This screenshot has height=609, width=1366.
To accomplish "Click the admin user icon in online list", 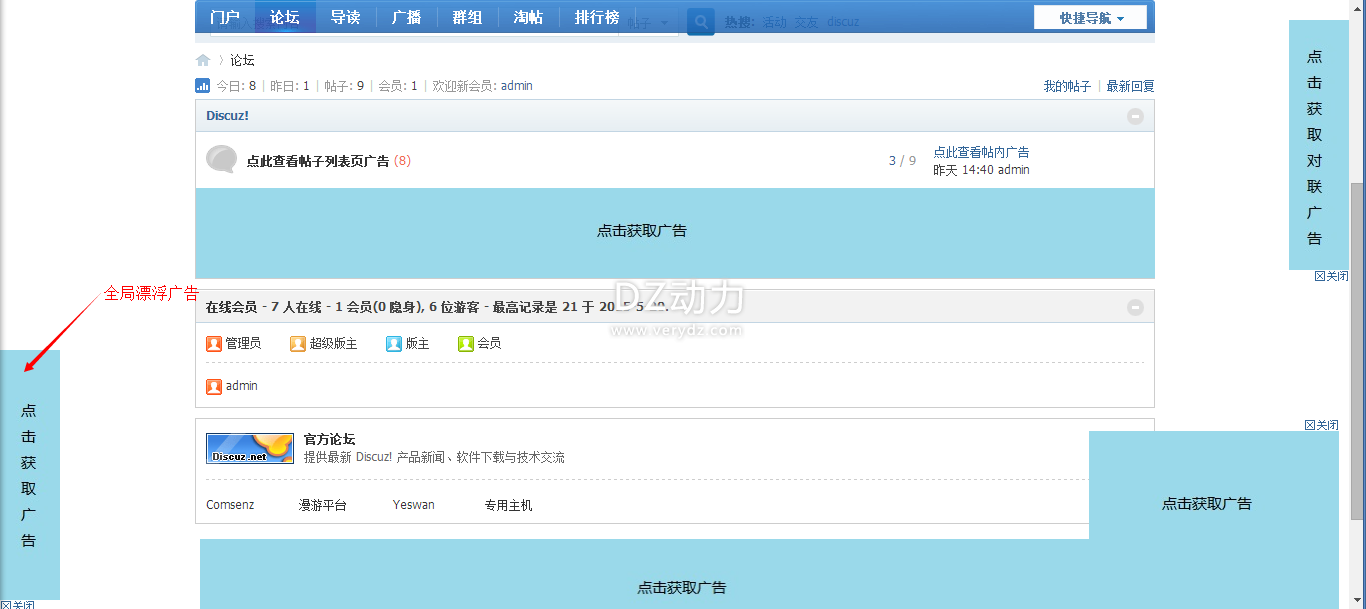I will (x=214, y=386).
